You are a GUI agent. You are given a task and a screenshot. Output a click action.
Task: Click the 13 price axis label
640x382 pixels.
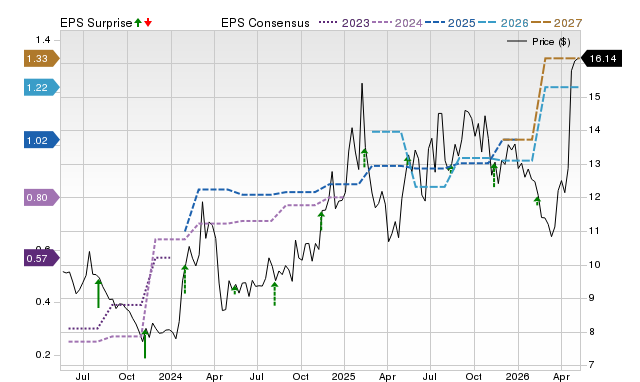[594, 164]
